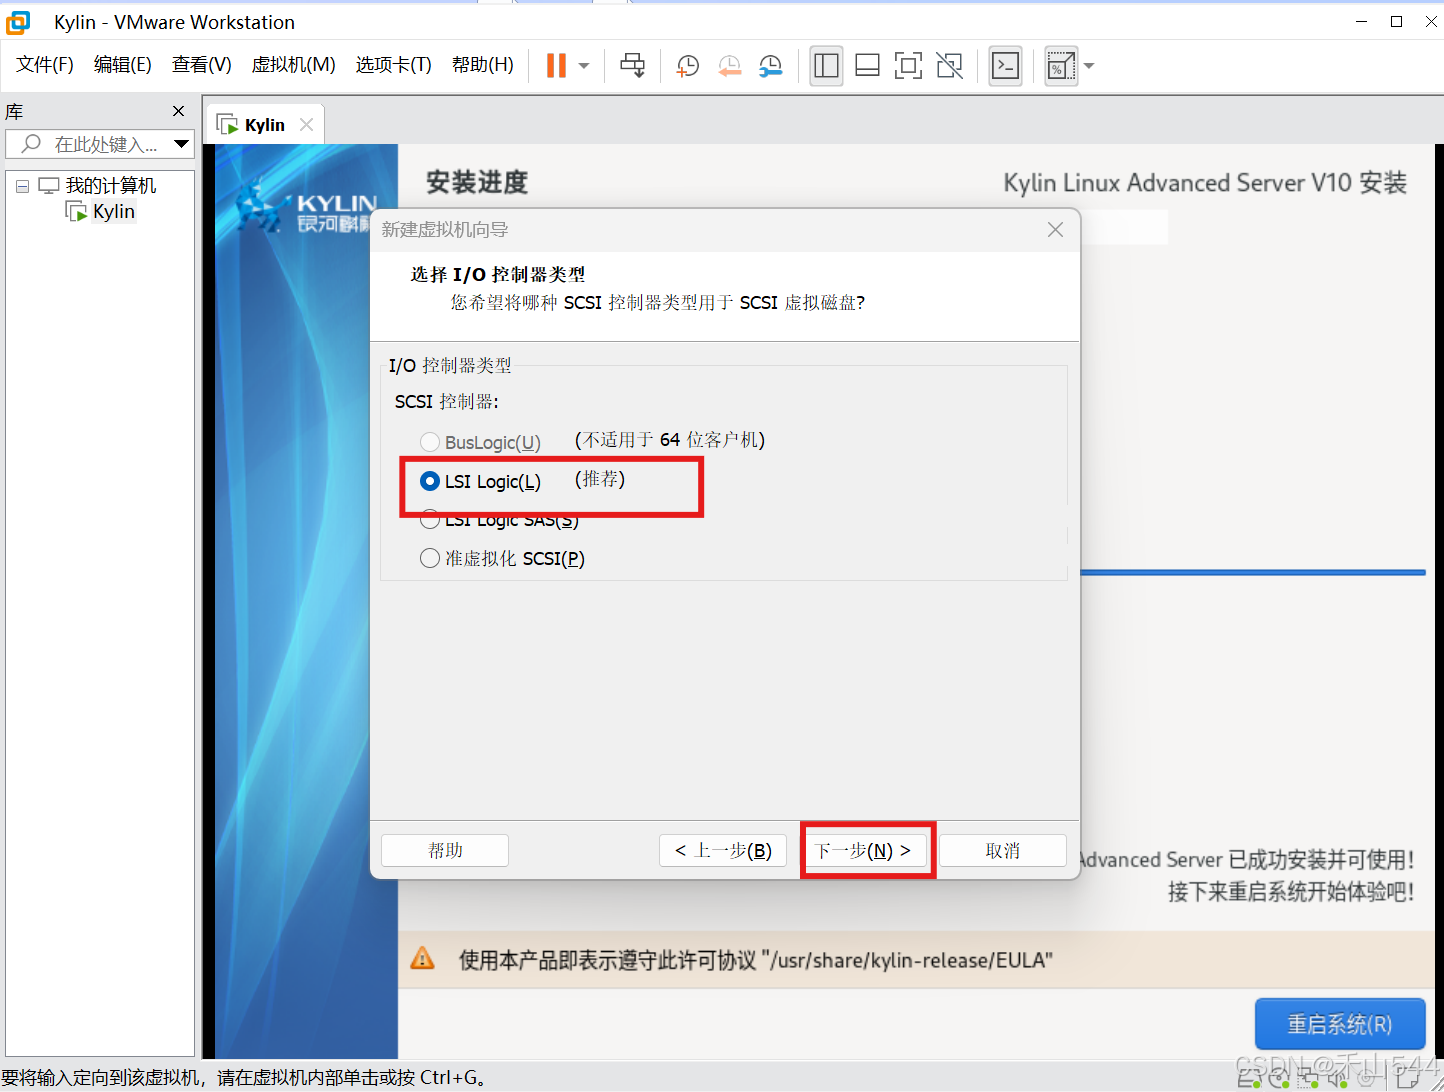This screenshot has height=1092, width=1444.
Task: Close the 库 library panel
Action: coord(179,111)
